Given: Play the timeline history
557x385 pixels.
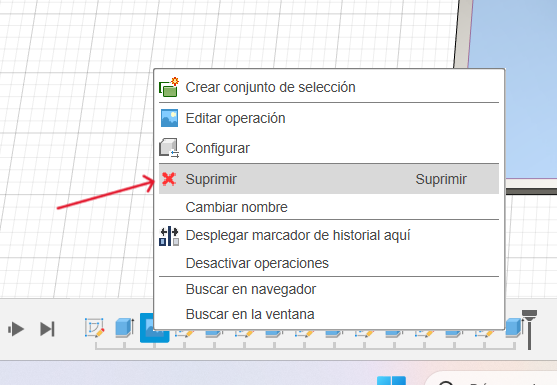Looking at the screenshot, I should point(16,329).
